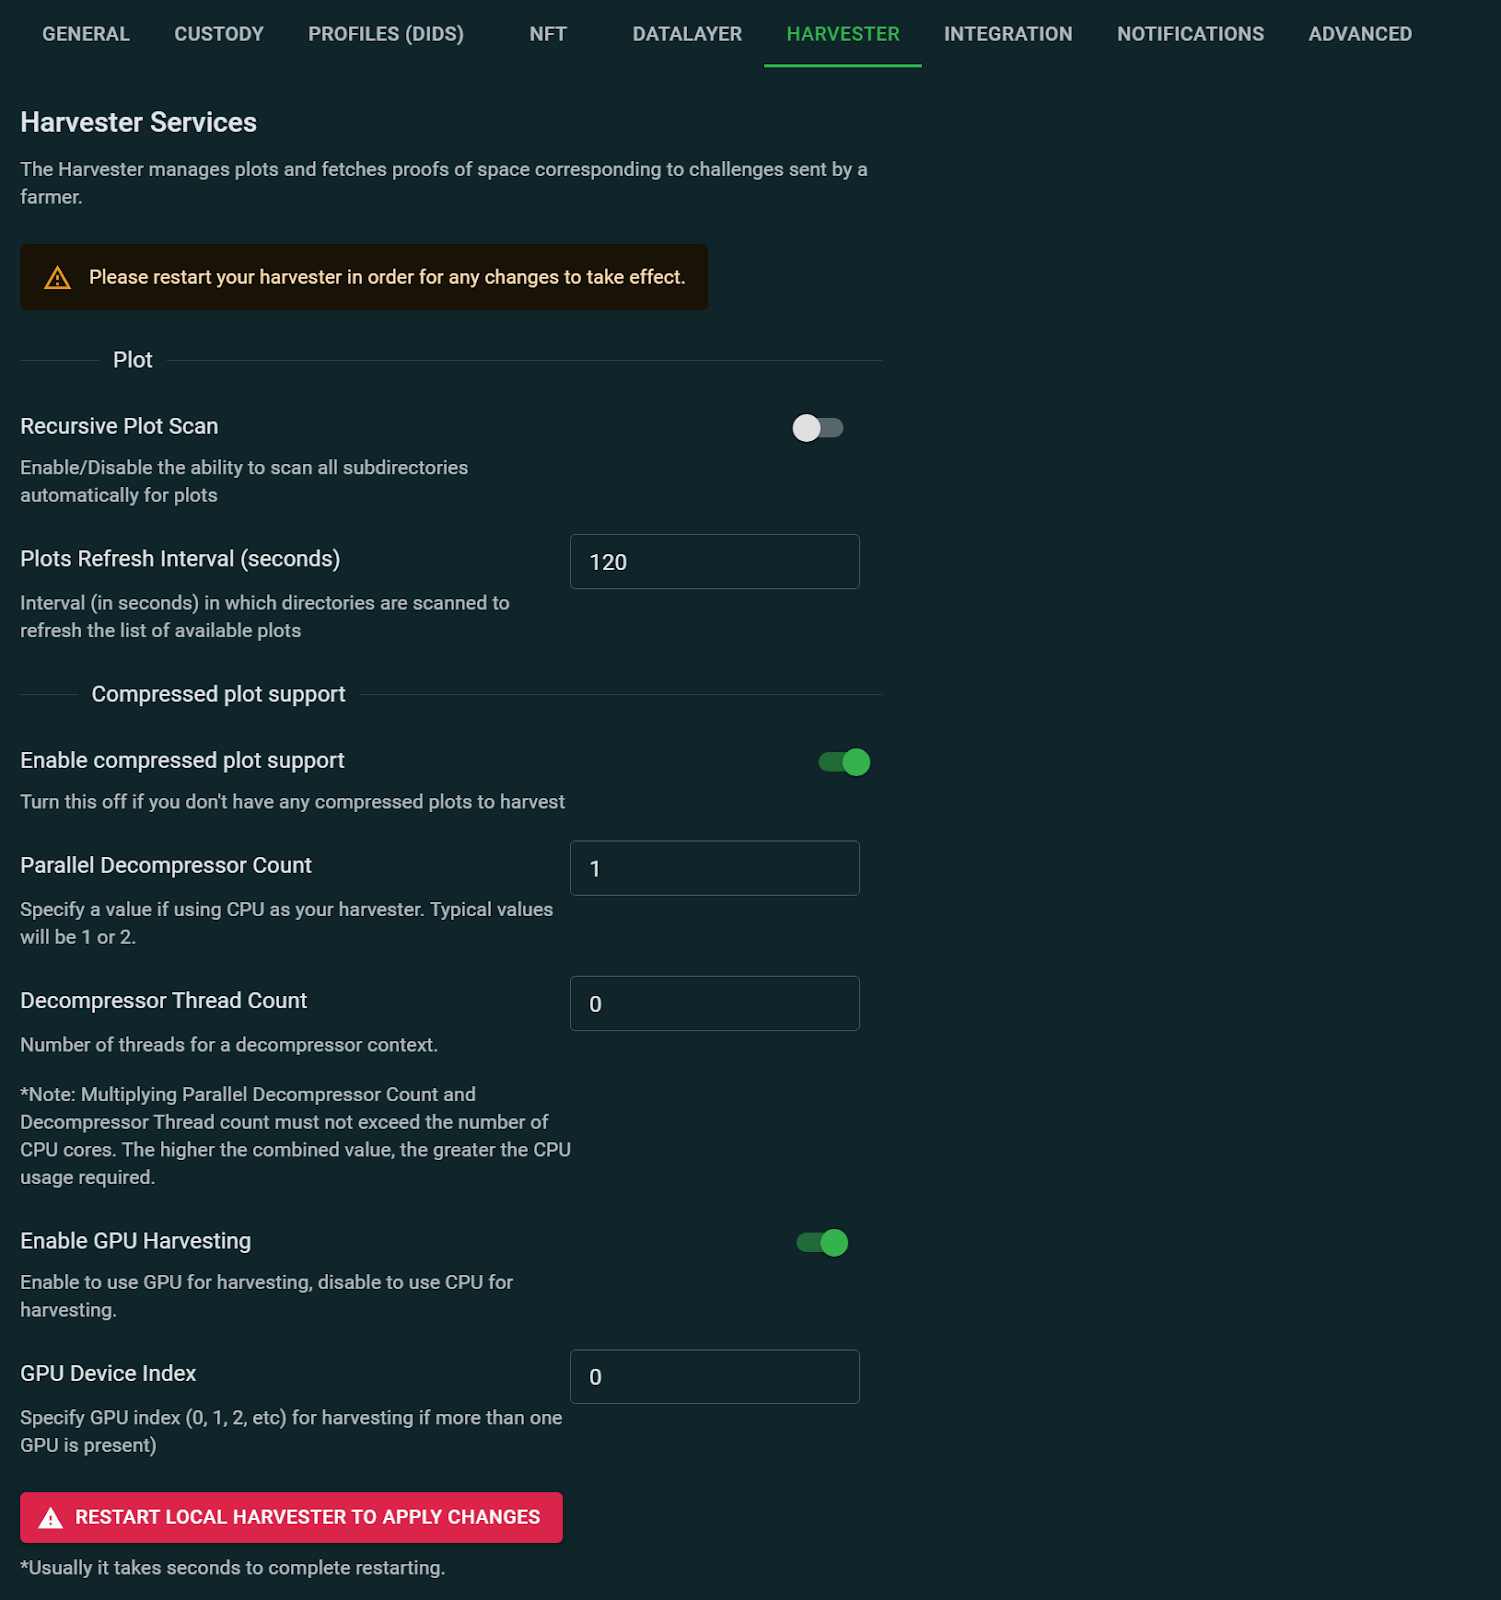The height and width of the screenshot is (1600, 1501).
Task: Focus the Parallel Decompressor Count field
Action: (x=714, y=868)
